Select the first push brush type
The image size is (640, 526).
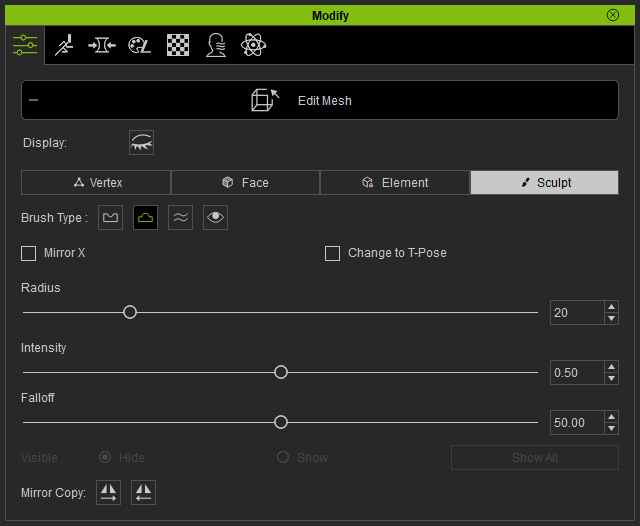110,218
